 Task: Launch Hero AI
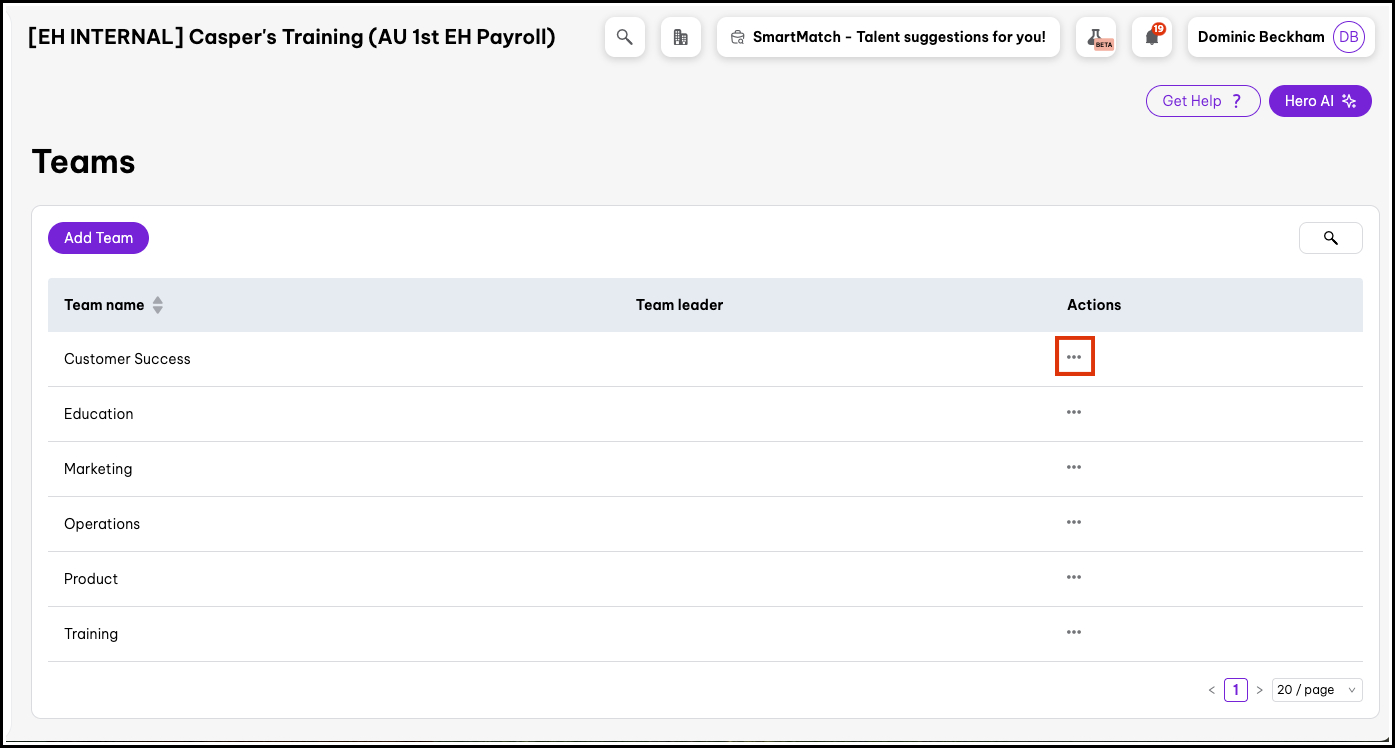click(x=1319, y=101)
